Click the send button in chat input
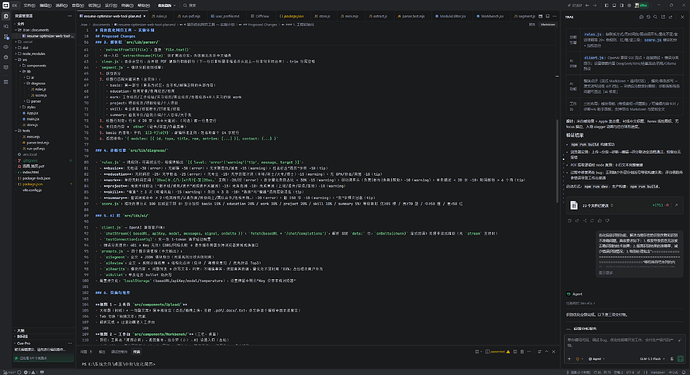Screen dimensions: 690x375 point(680,359)
